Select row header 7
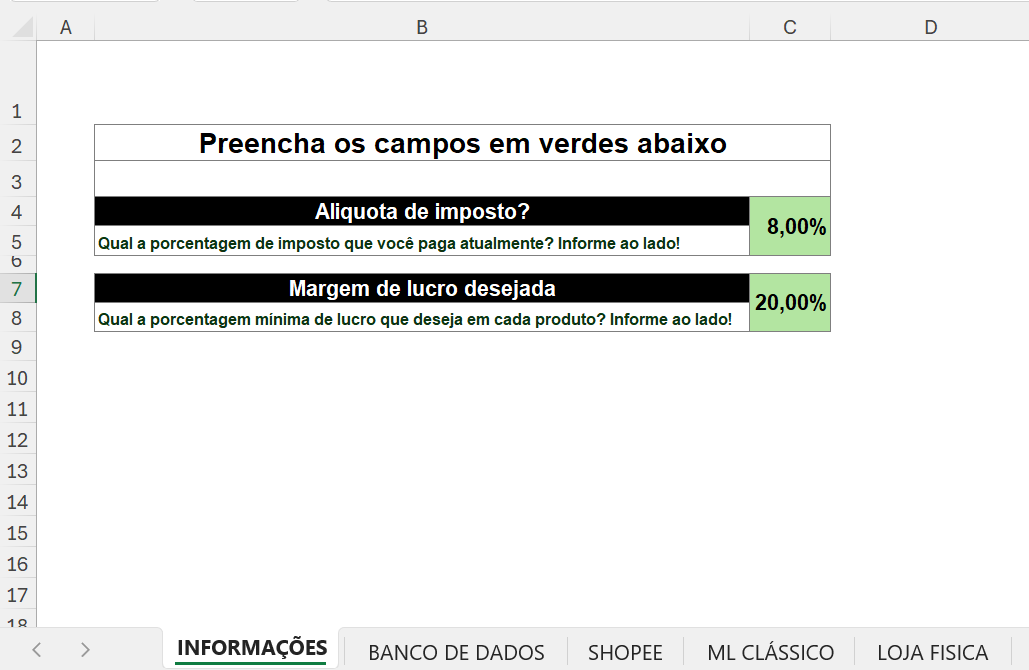Viewport: 1029px width, 670px height. coord(17,287)
